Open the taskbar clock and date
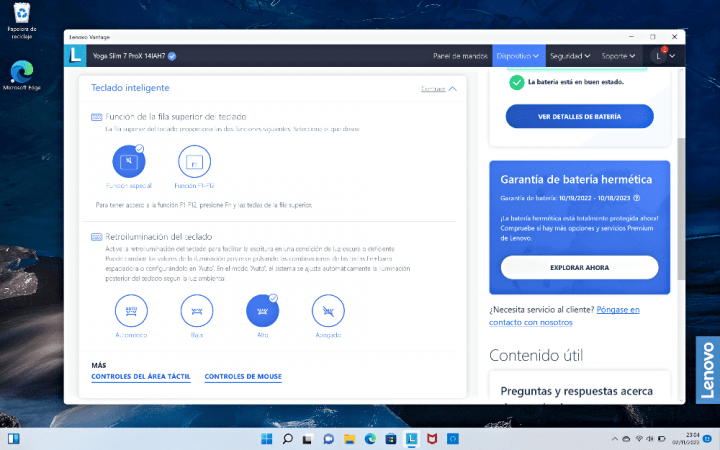The image size is (720, 450). (x=686, y=439)
